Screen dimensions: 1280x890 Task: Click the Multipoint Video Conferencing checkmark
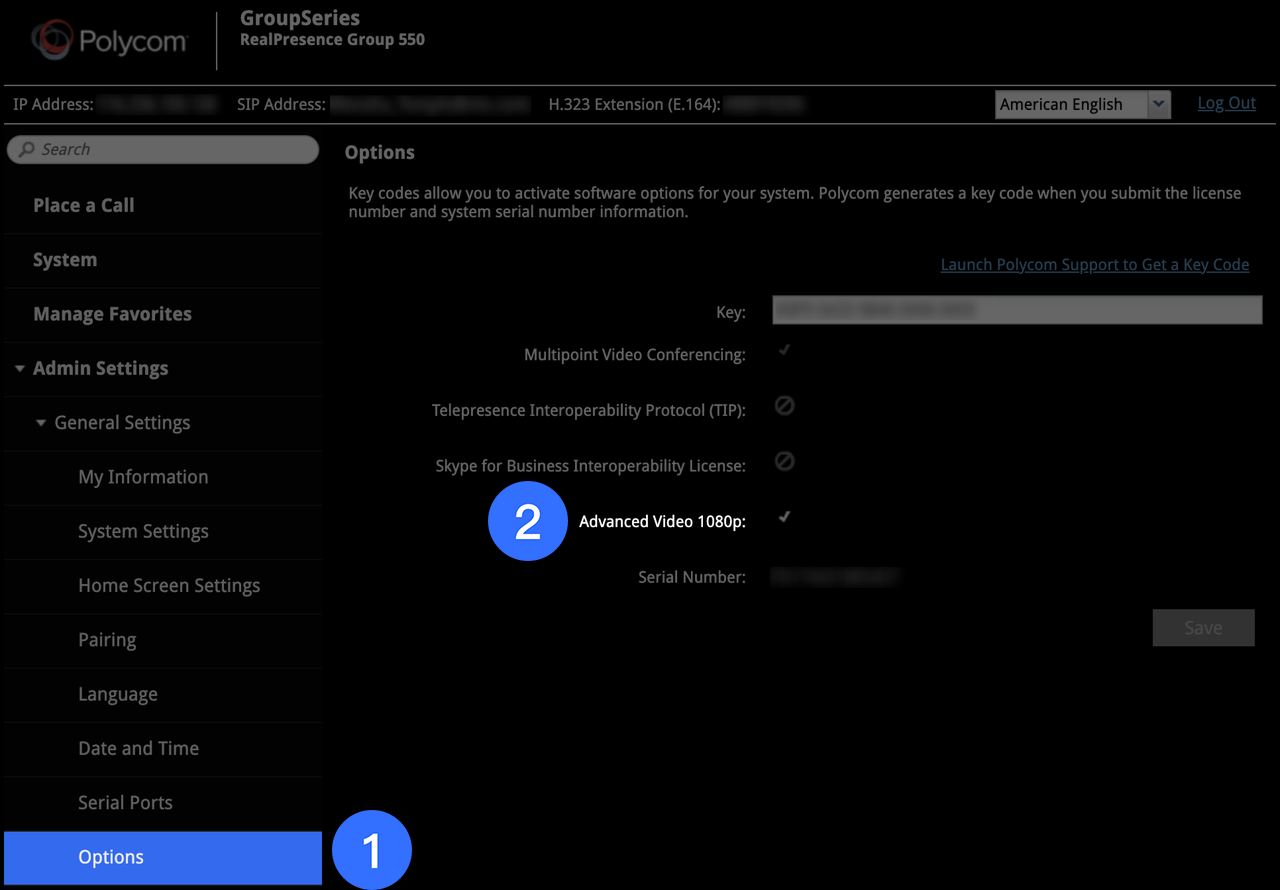click(x=785, y=351)
